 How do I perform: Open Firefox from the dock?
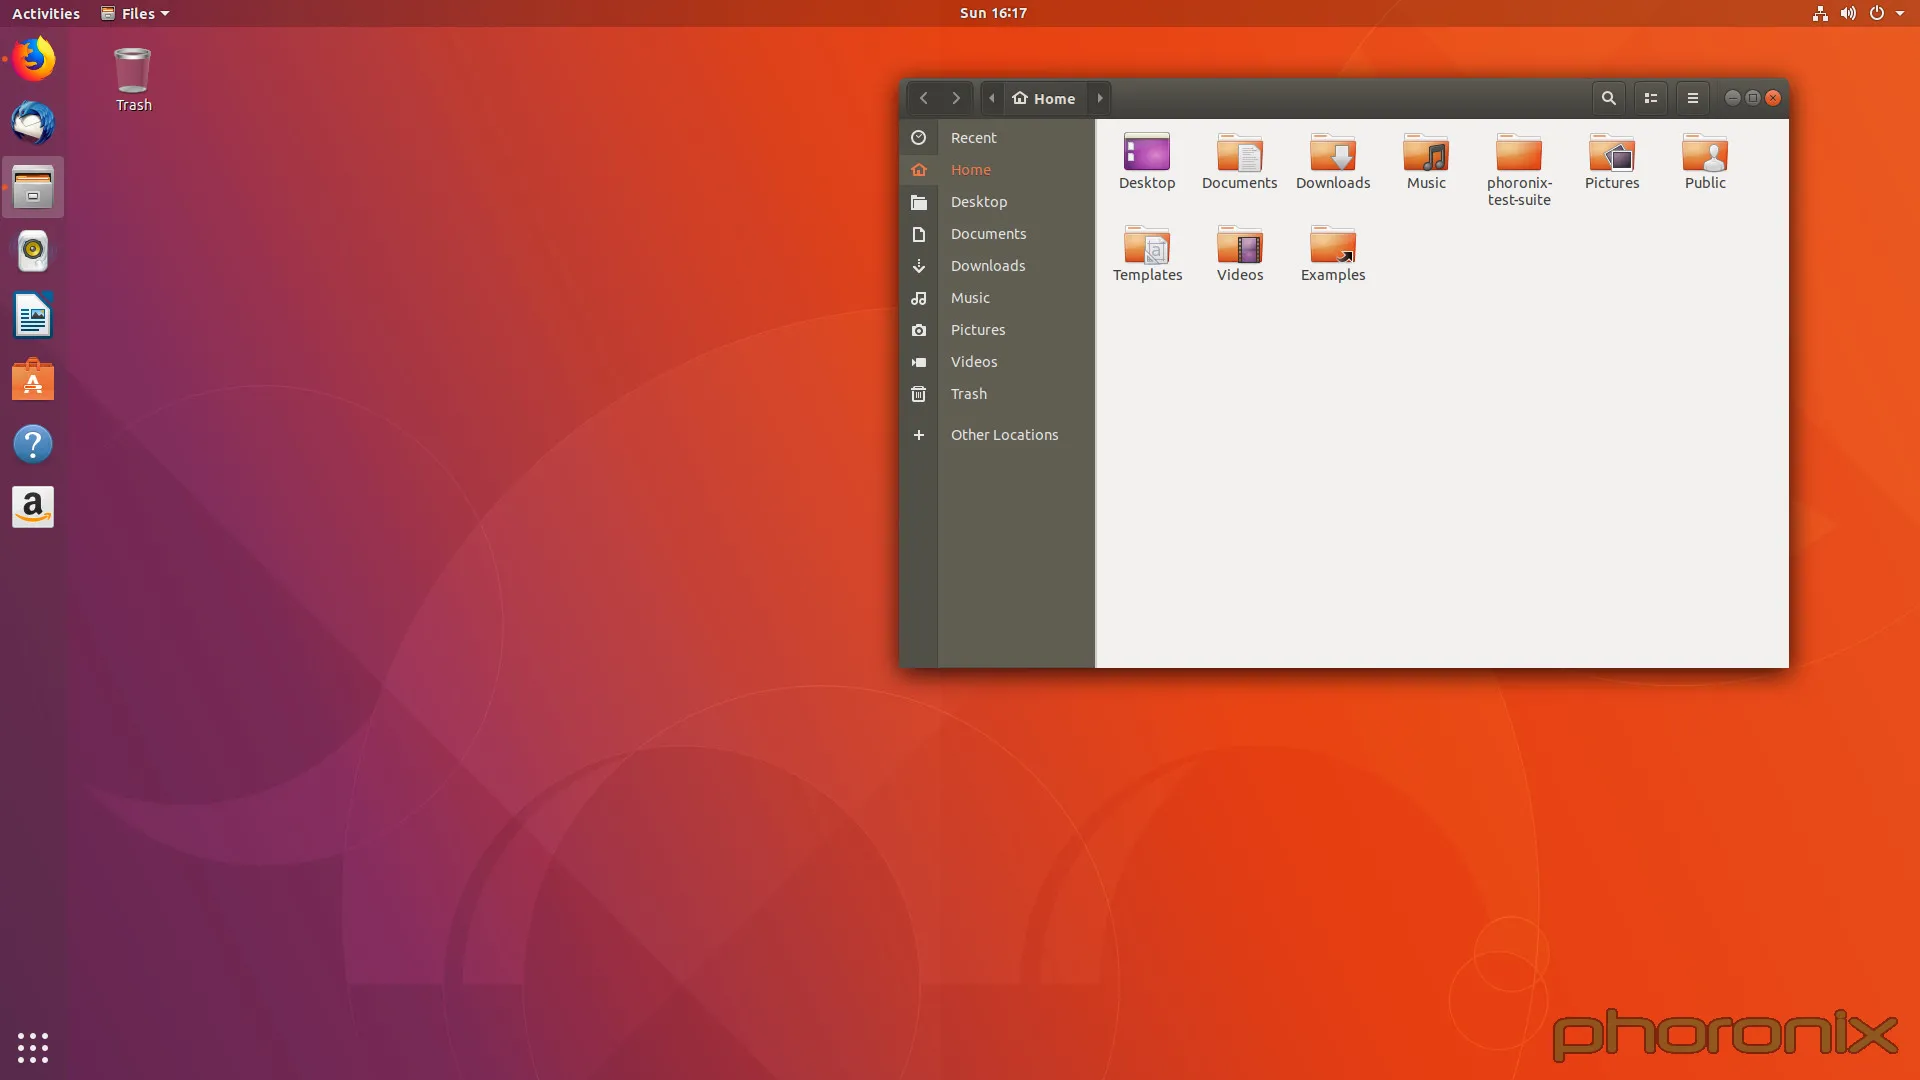pos(33,59)
